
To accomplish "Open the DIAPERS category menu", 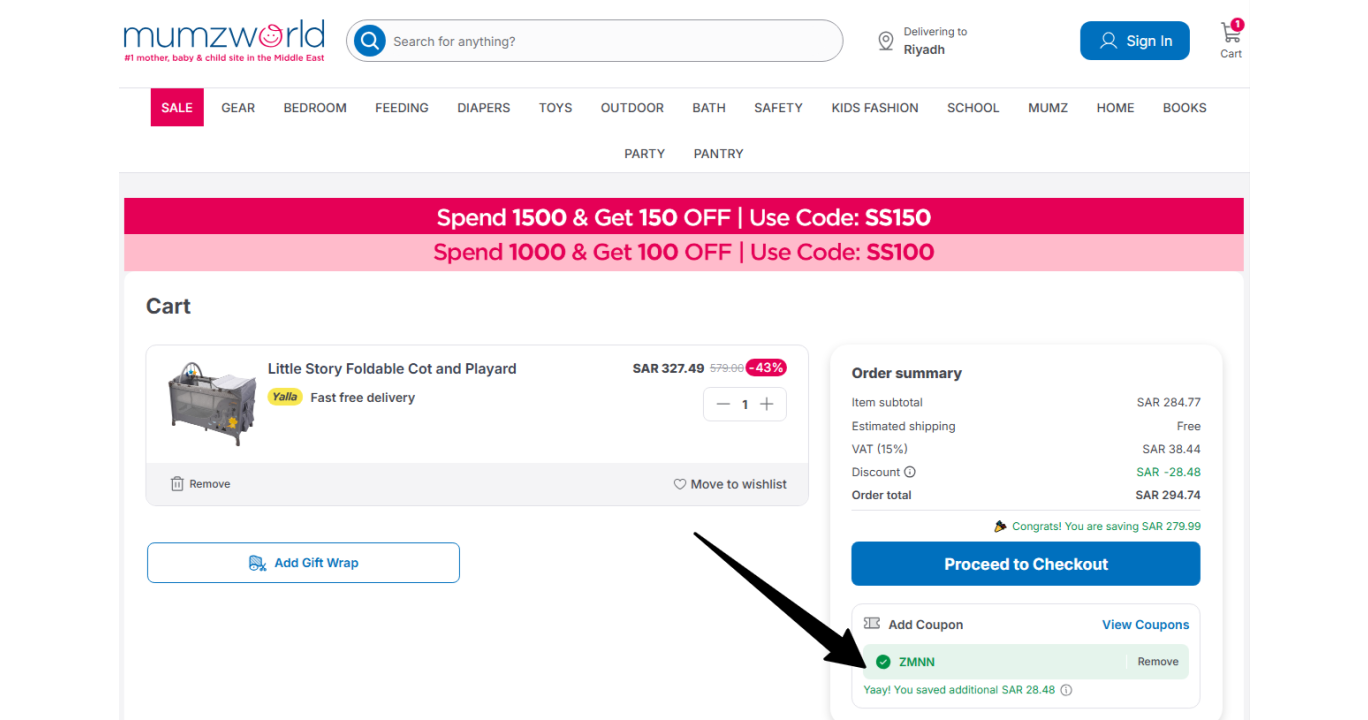I will [x=484, y=108].
